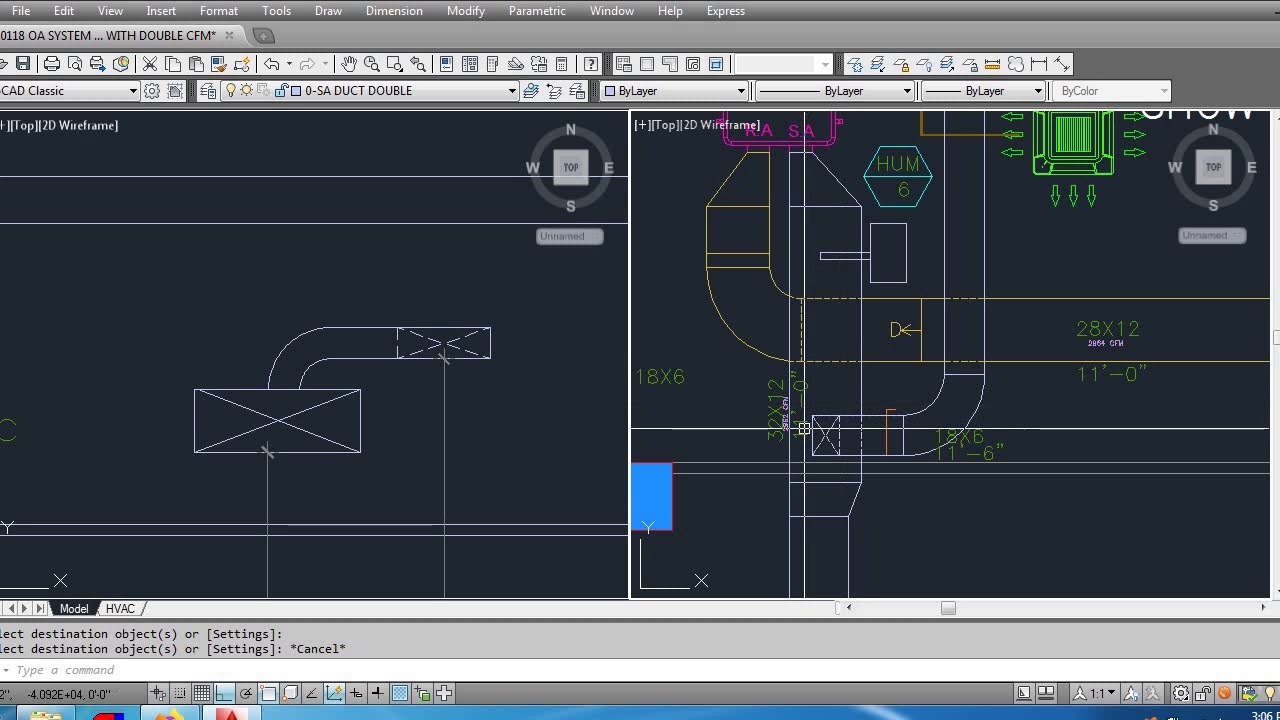
Task: Open Workspace Settings gear icon
Action: click(151, 91)
